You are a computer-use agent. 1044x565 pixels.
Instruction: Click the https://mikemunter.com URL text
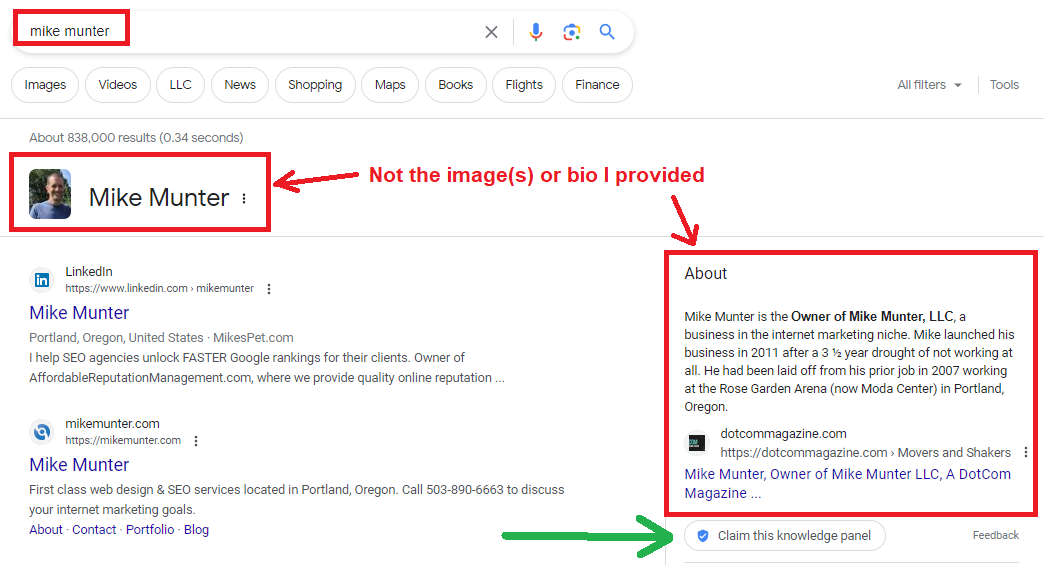click(x=123, y=441)
